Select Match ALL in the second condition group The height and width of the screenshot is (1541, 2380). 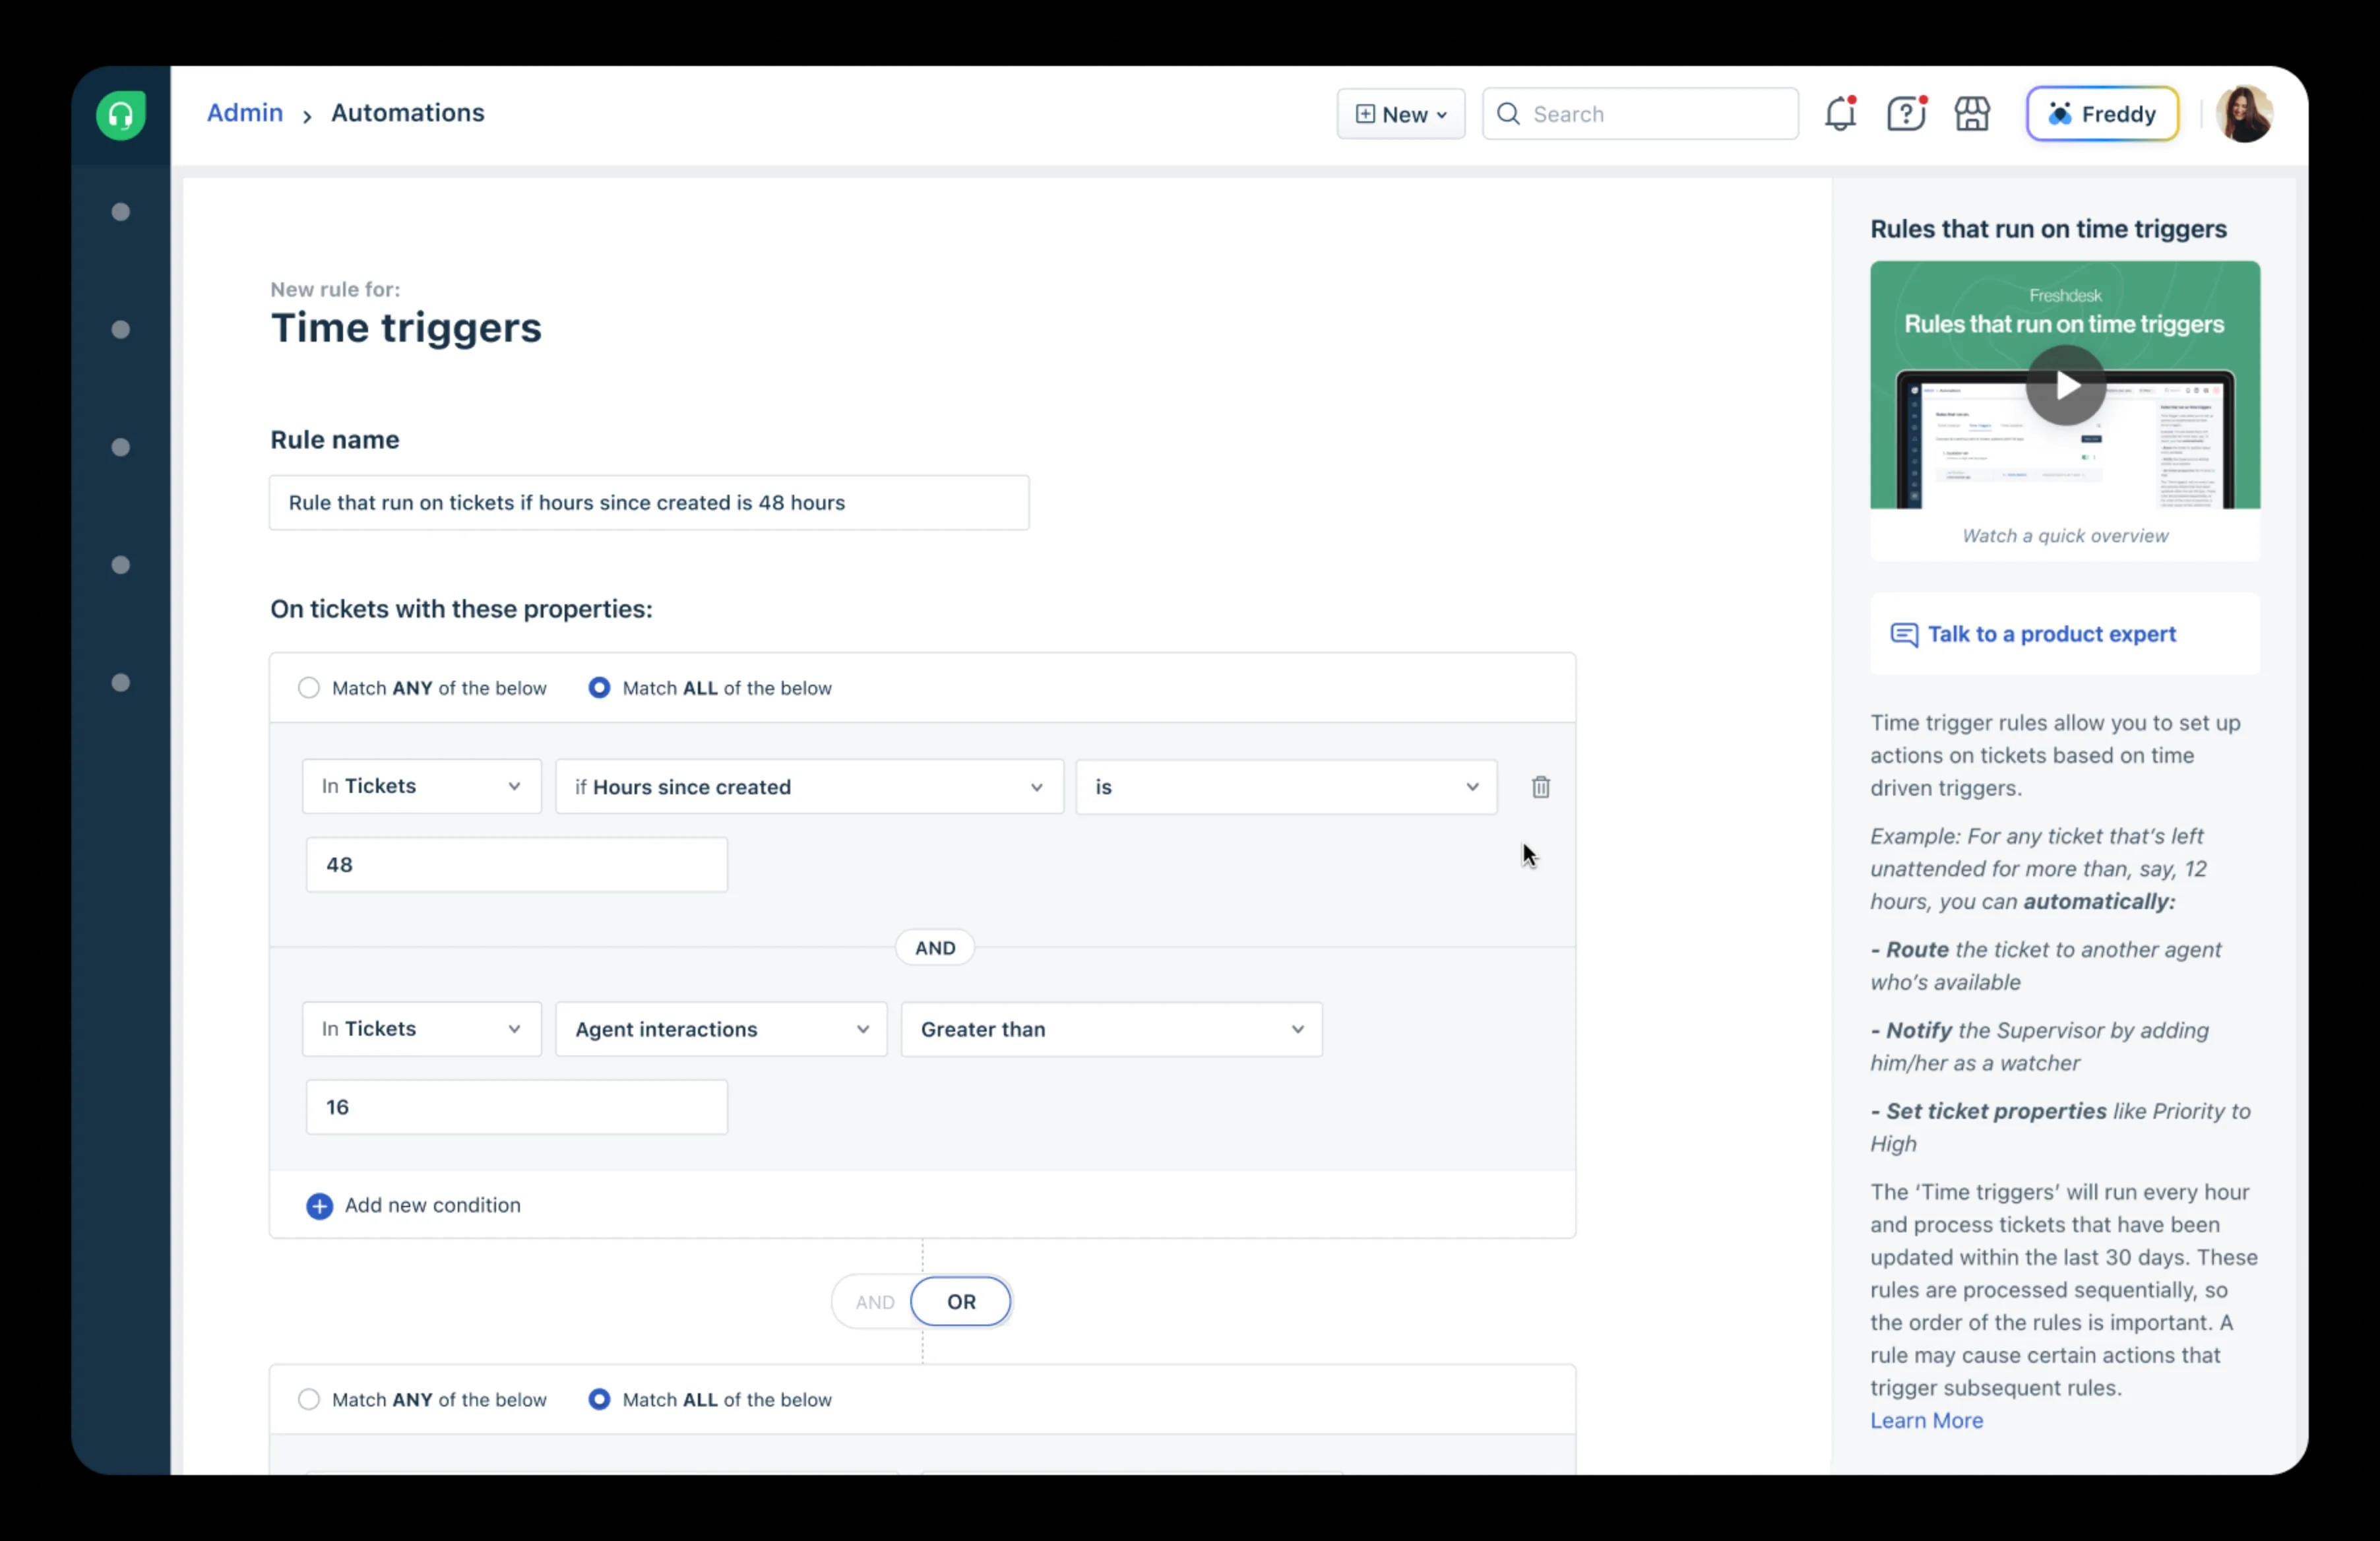[x=599, y=1399]
